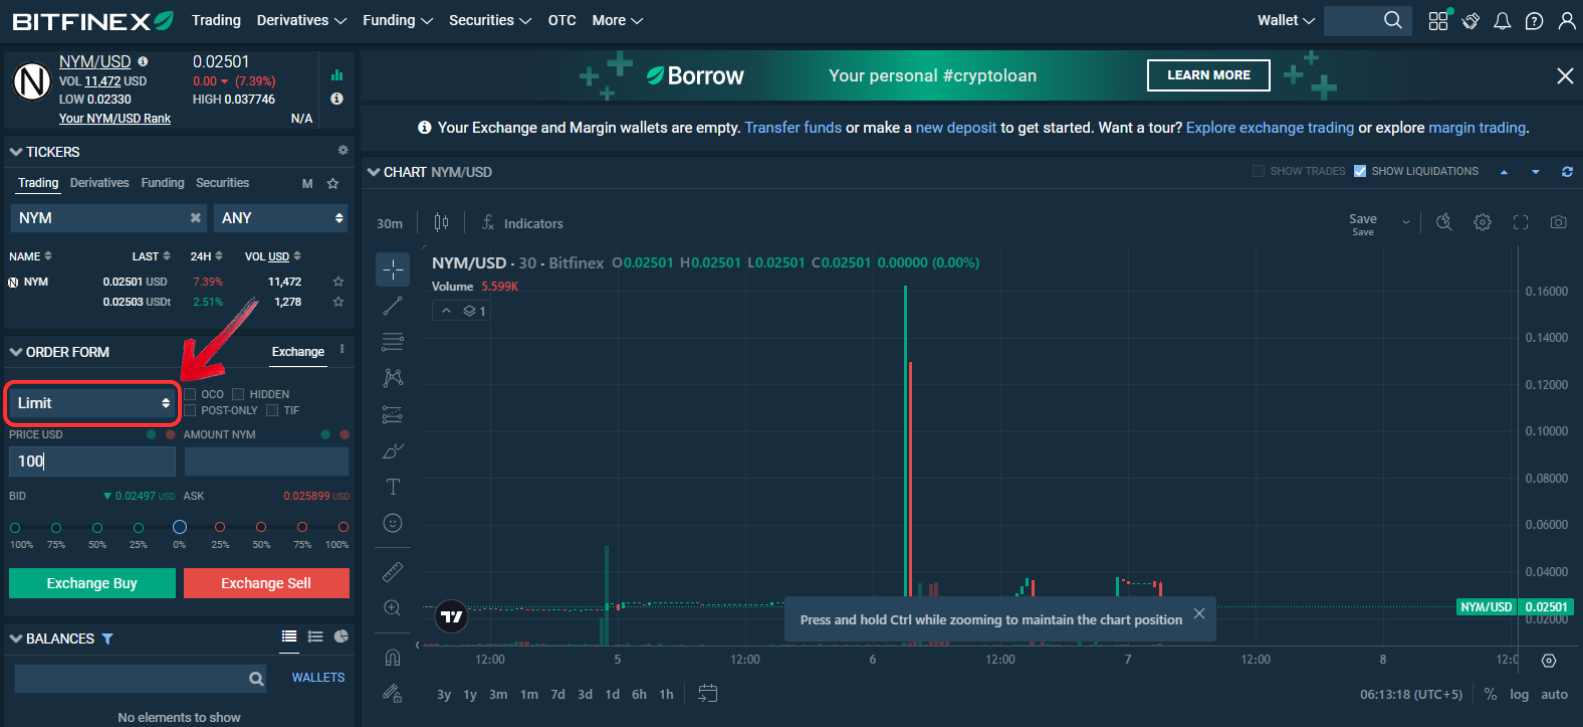Open Tickers panel settings gear

(343, 150)
